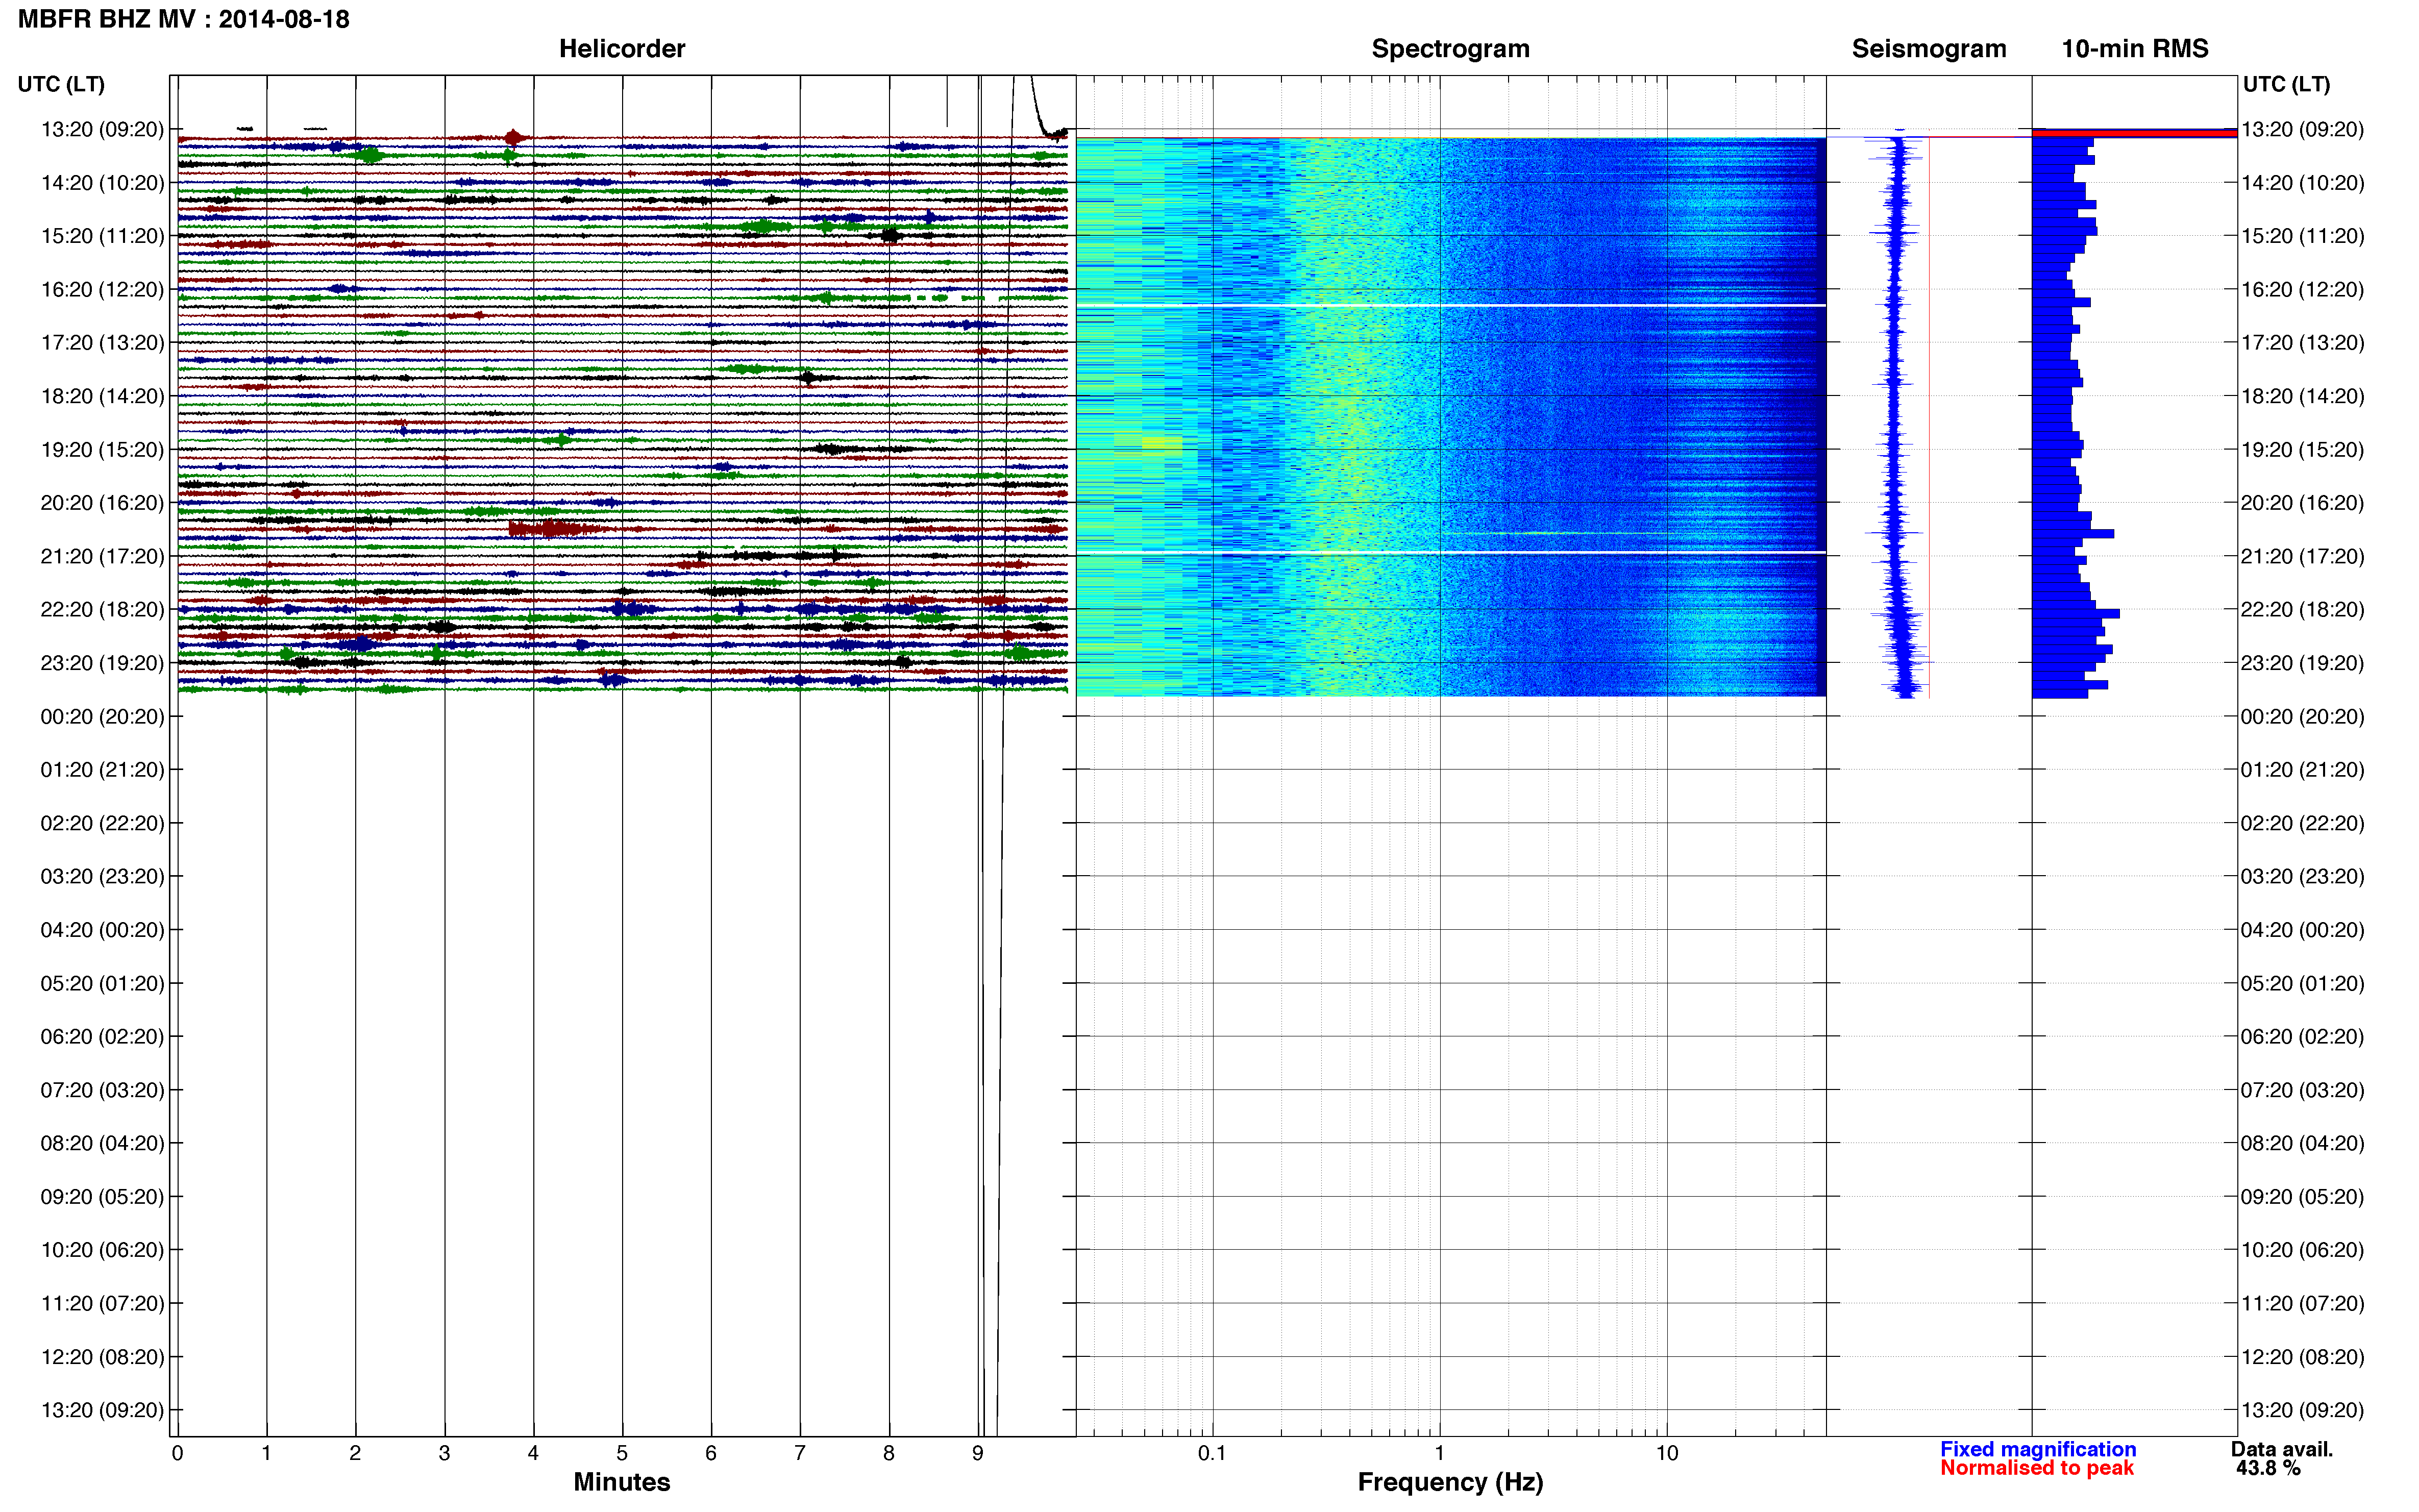Click right-axis time label '14:20 (10:20)'
This screenshot has width=2419, height=1512.
pyautogui.click(x=2303, y=182)
